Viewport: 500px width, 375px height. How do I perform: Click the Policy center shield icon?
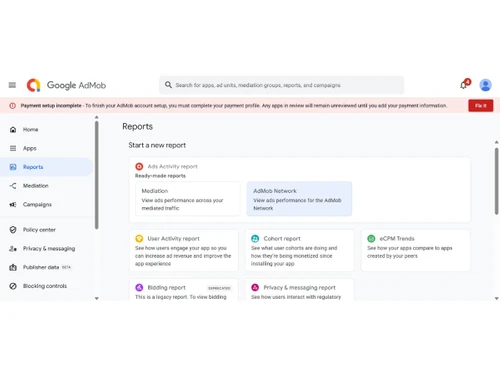click(x=13, y=230)
